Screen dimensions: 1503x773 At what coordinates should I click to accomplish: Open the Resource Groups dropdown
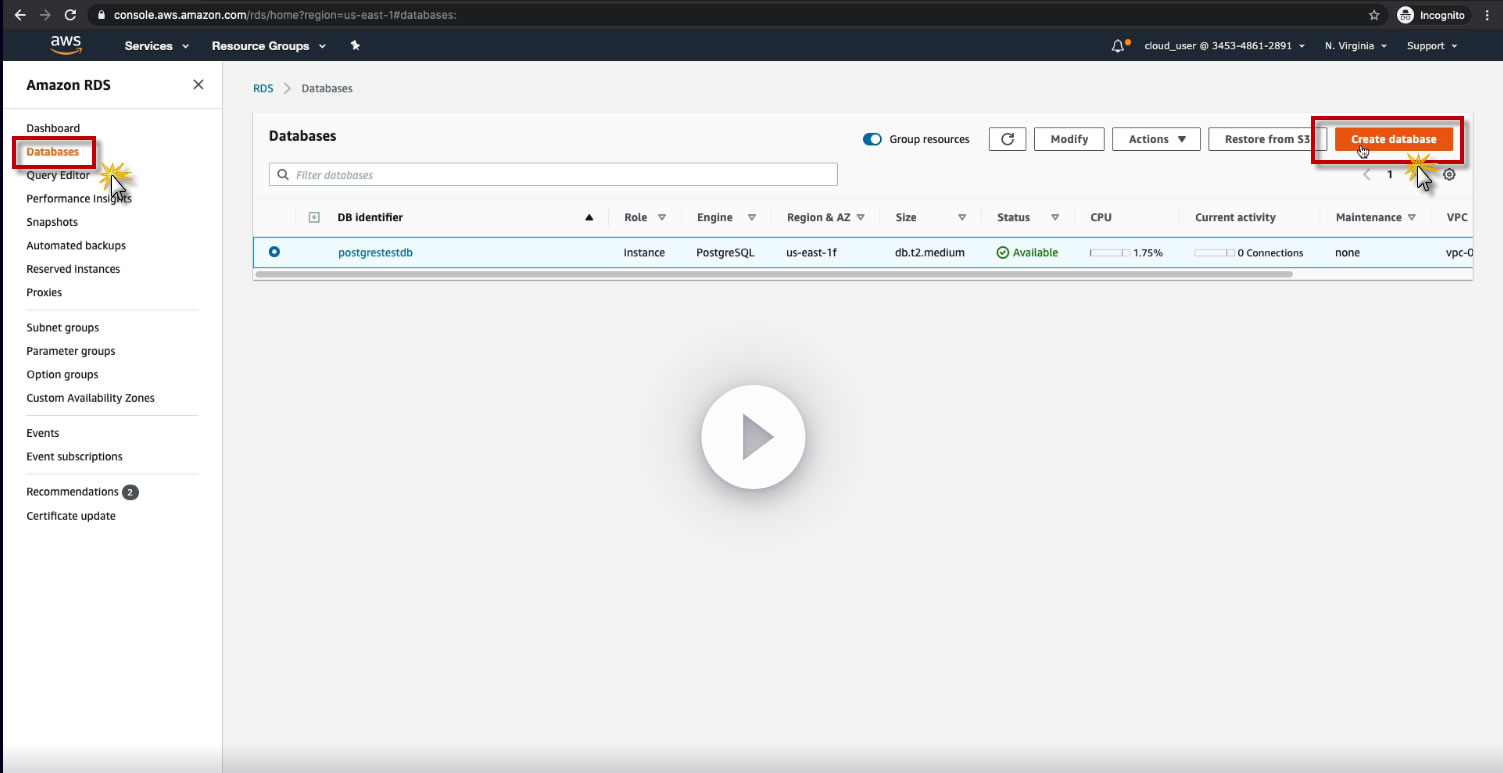(x=268, y=46)
